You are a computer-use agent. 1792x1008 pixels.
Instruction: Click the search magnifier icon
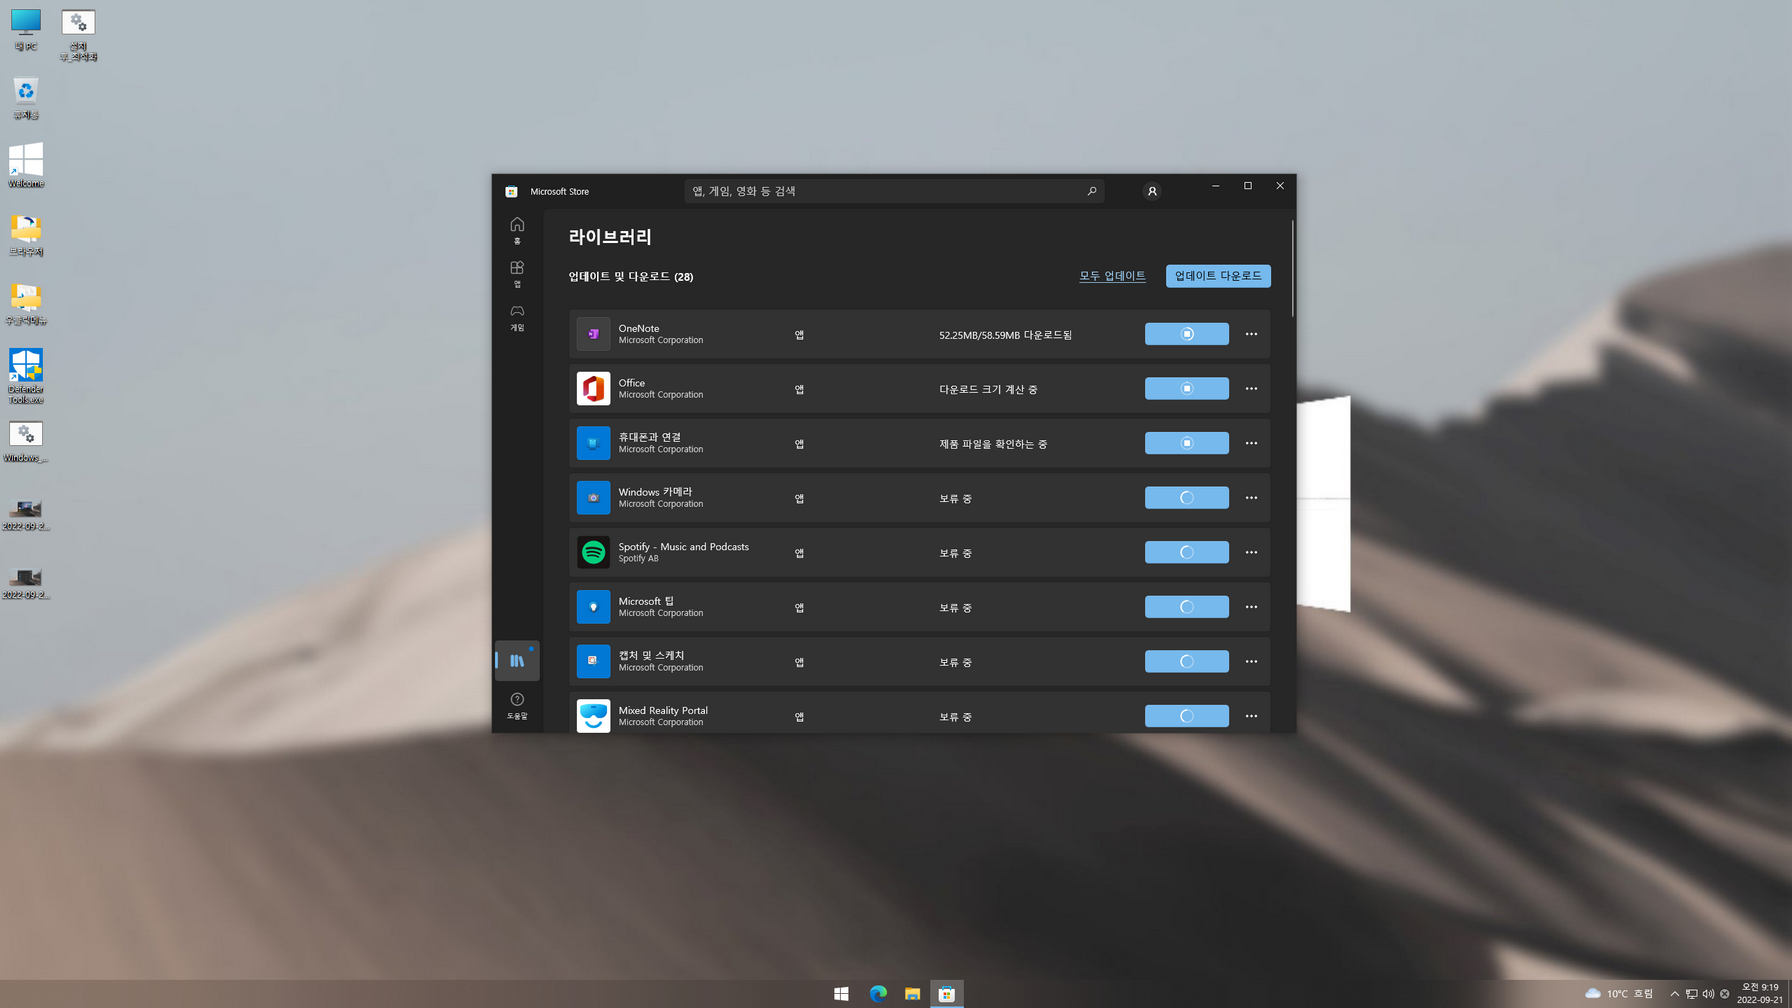pyautogui.click(x=1091, y=191)
